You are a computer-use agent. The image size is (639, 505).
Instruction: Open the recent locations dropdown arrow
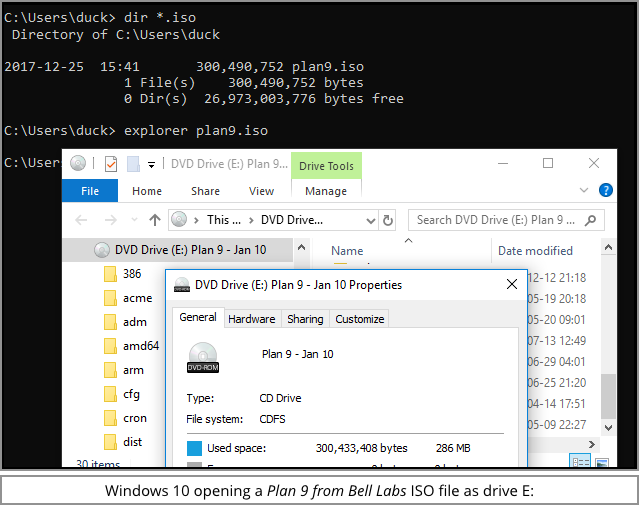[134, 220]
